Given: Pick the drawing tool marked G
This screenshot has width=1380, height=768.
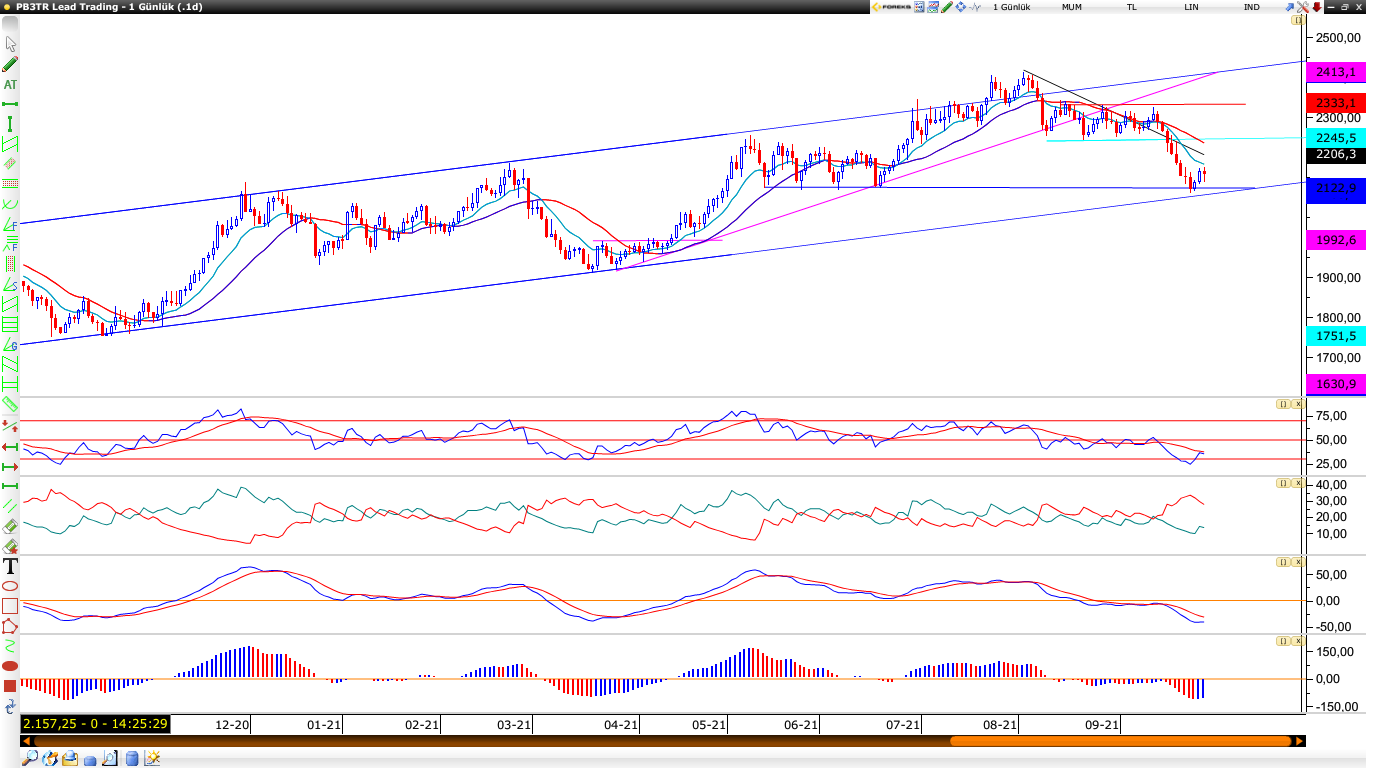Looking at the screenshot, I should click(x=11, y=345).
